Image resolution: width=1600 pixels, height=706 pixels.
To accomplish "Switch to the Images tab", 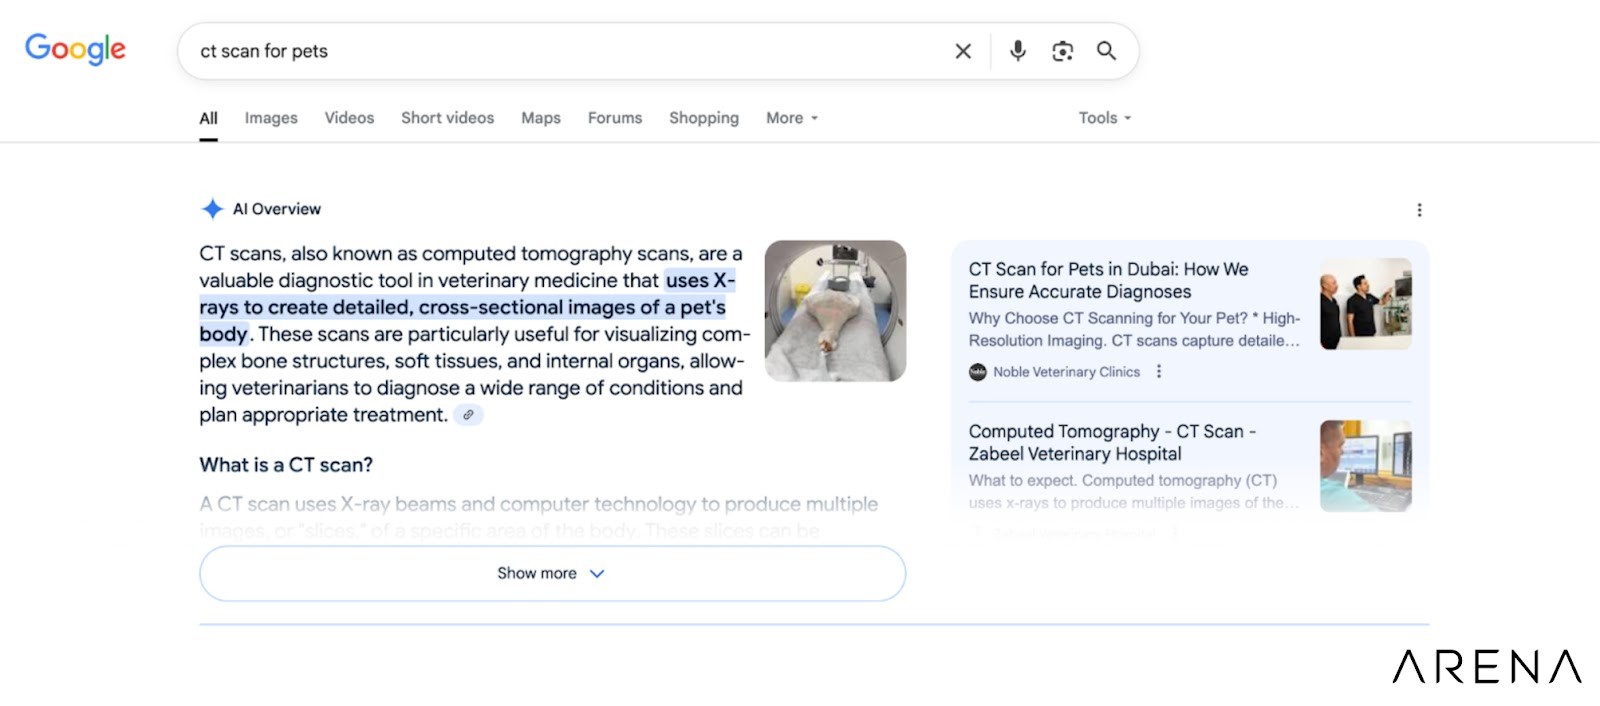I will click(271, 118).
